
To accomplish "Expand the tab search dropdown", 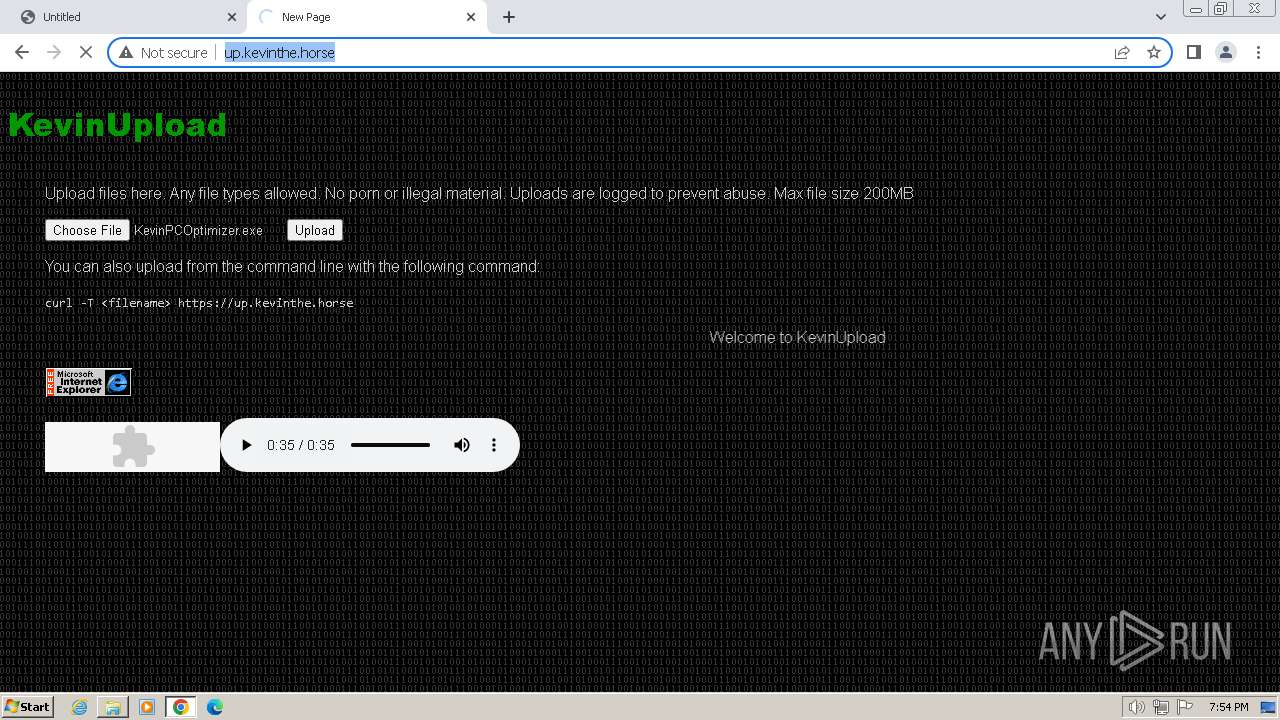I will [1160, 17].
